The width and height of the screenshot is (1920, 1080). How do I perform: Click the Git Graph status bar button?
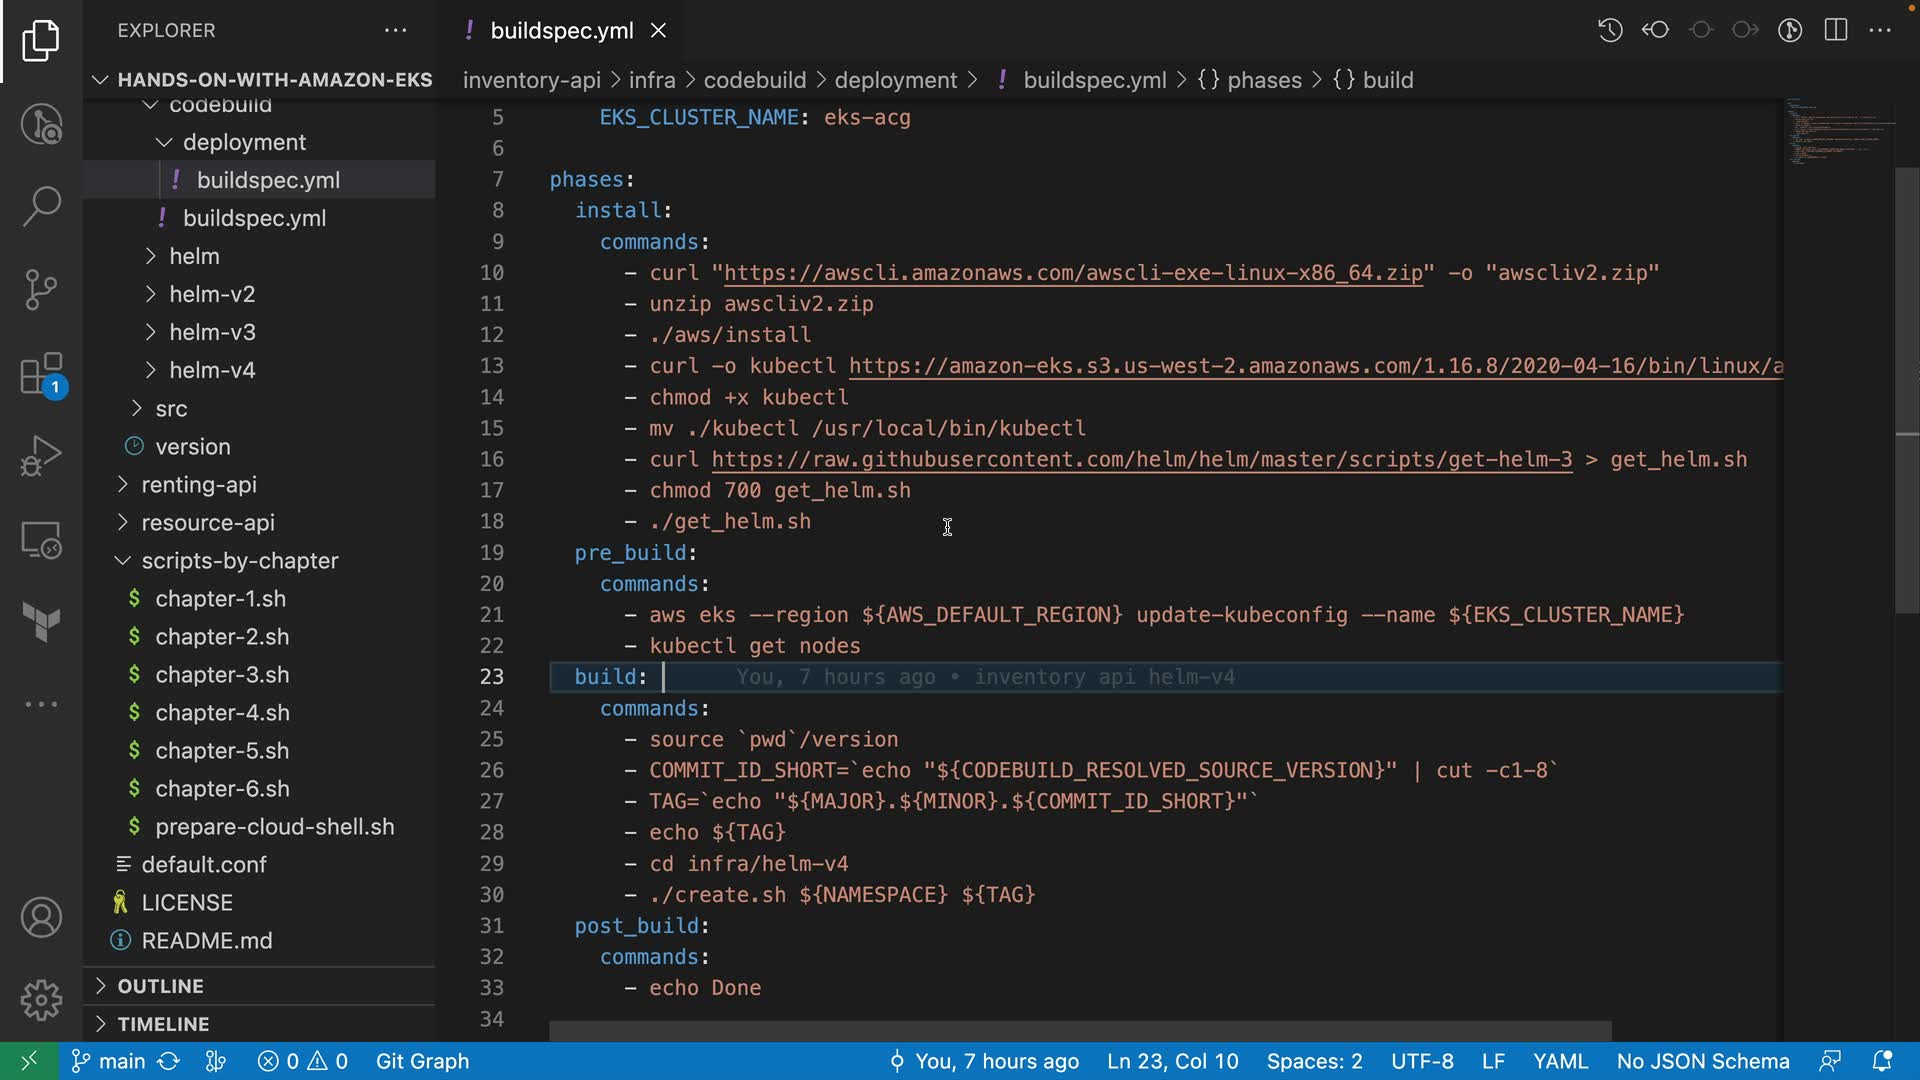422,1061
